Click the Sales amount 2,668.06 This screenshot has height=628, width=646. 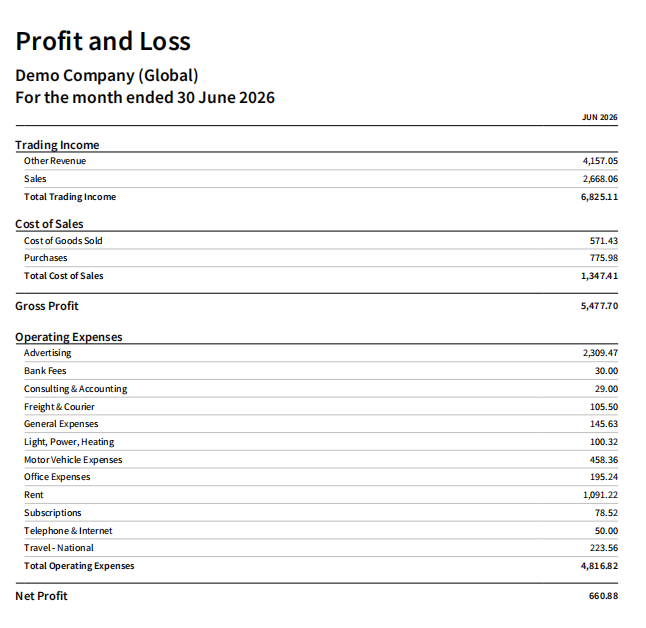(600, 179)
